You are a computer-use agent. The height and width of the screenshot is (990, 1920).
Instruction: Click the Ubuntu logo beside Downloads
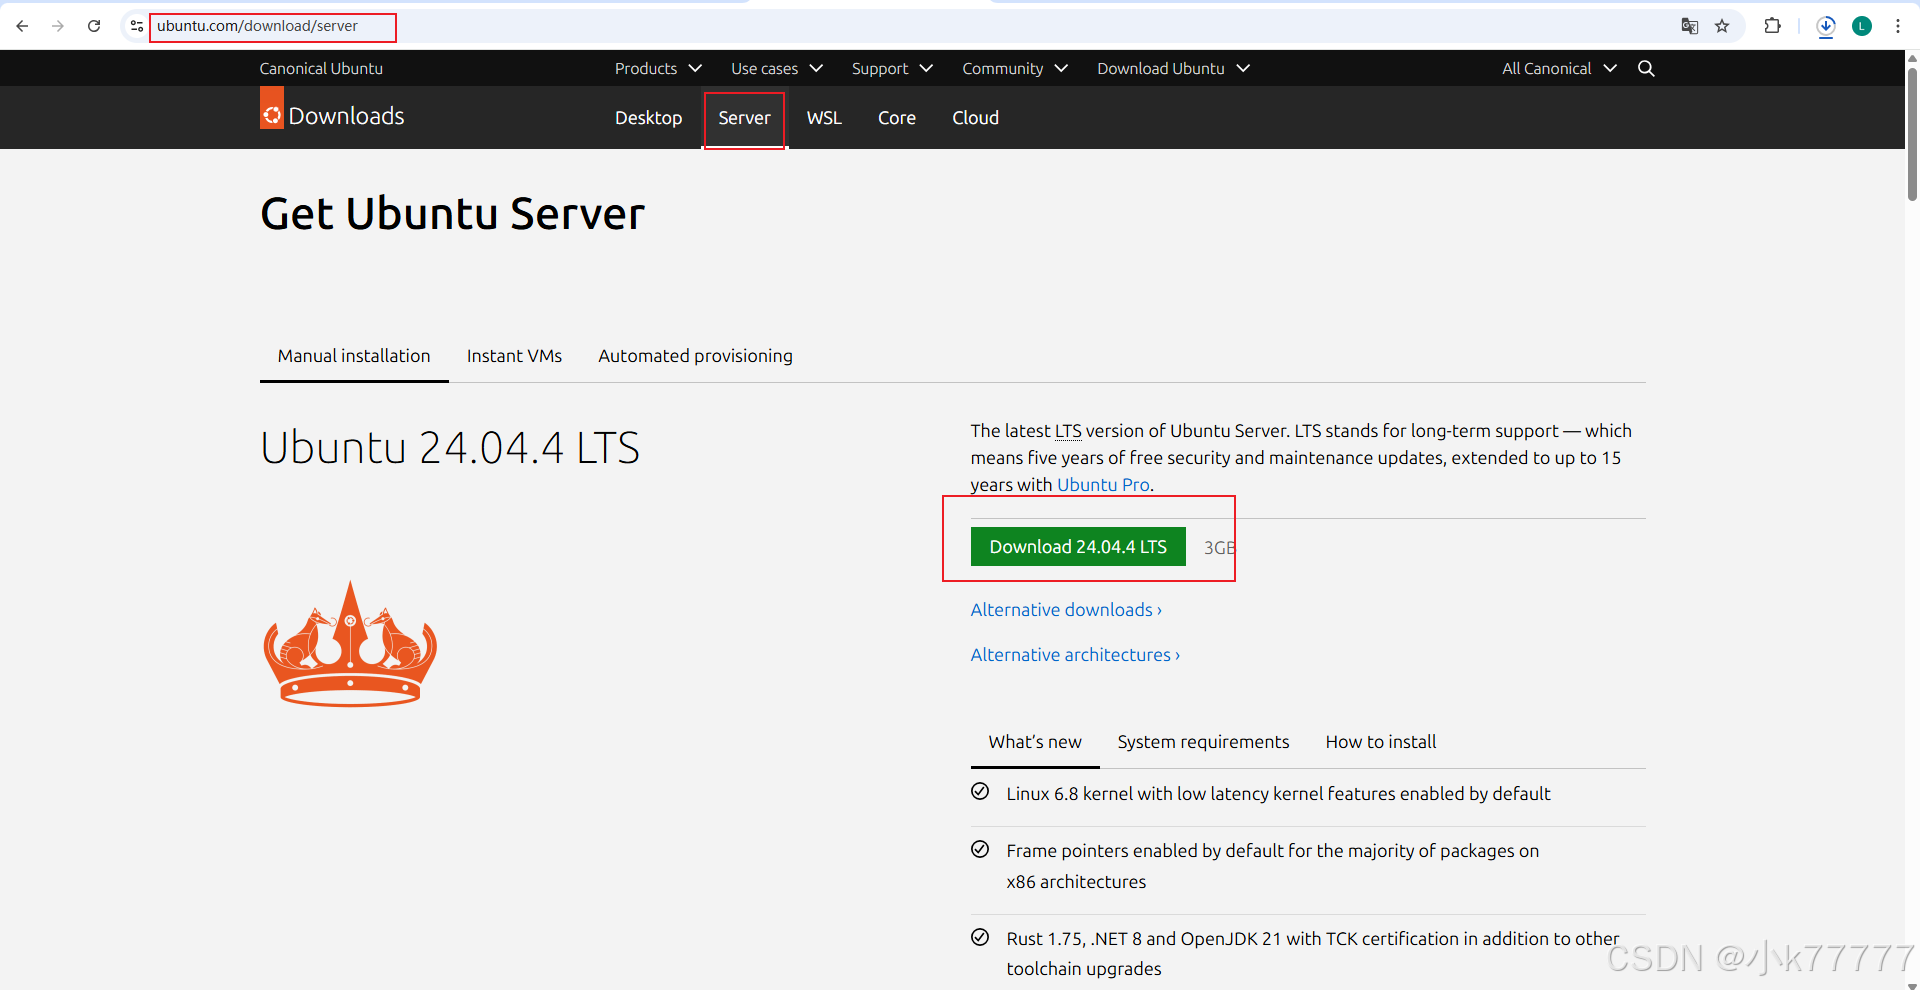pos(272,108)
